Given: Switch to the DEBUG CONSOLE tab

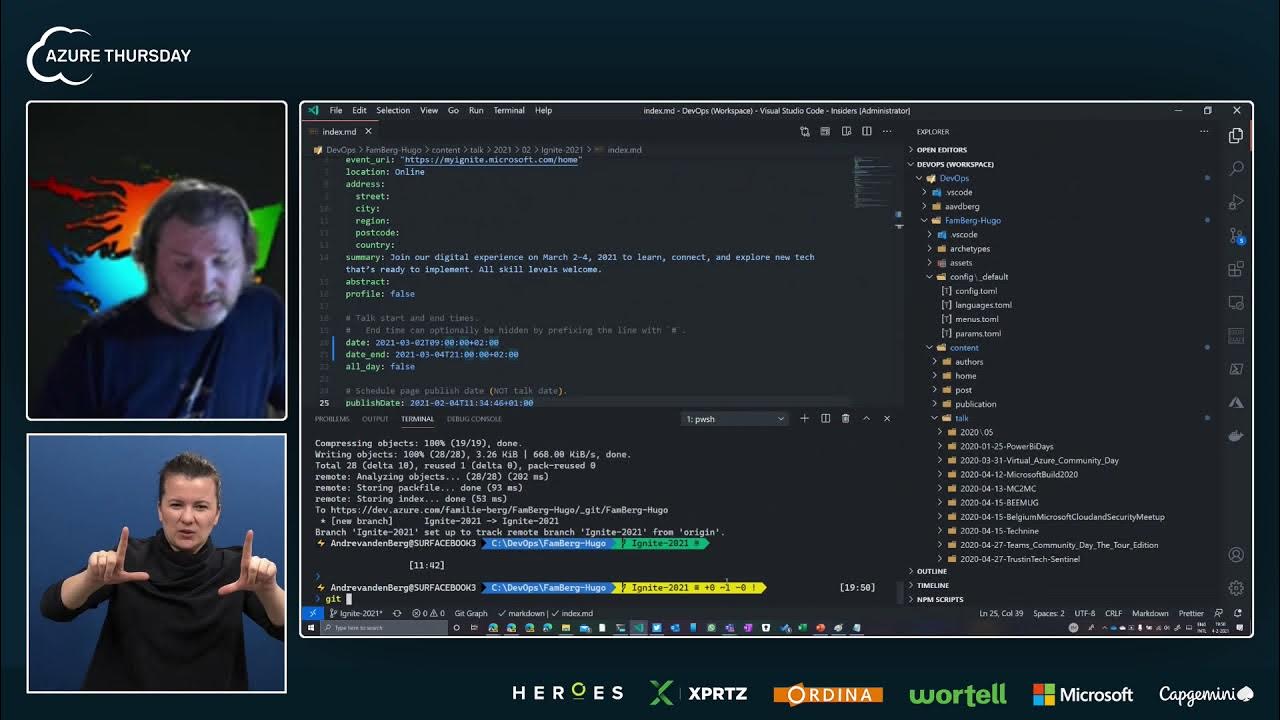Looking at the screenshot, I should click(474, 419).
